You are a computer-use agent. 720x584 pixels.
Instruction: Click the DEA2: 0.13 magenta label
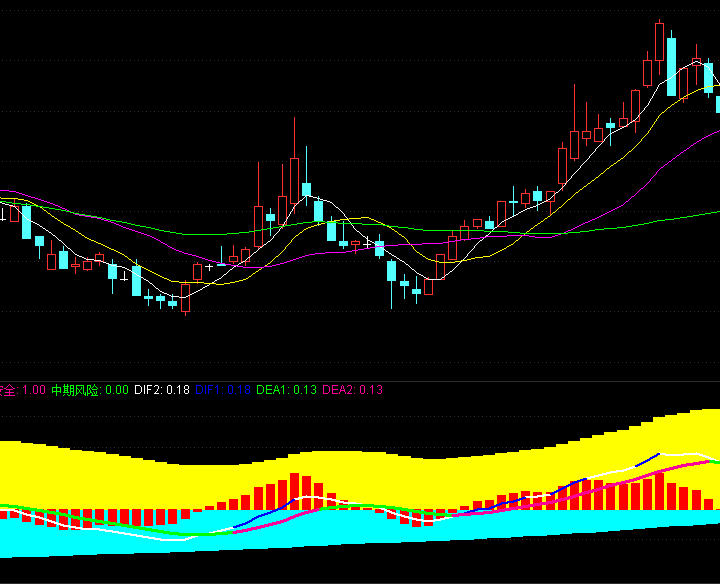(352, 390)
